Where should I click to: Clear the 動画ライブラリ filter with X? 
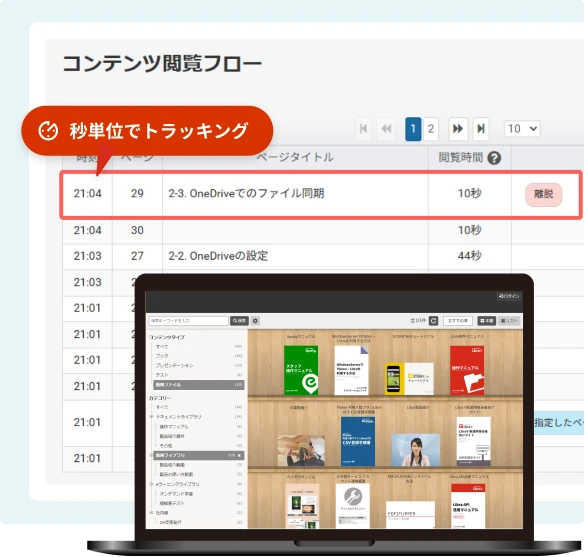pos(239,455)
